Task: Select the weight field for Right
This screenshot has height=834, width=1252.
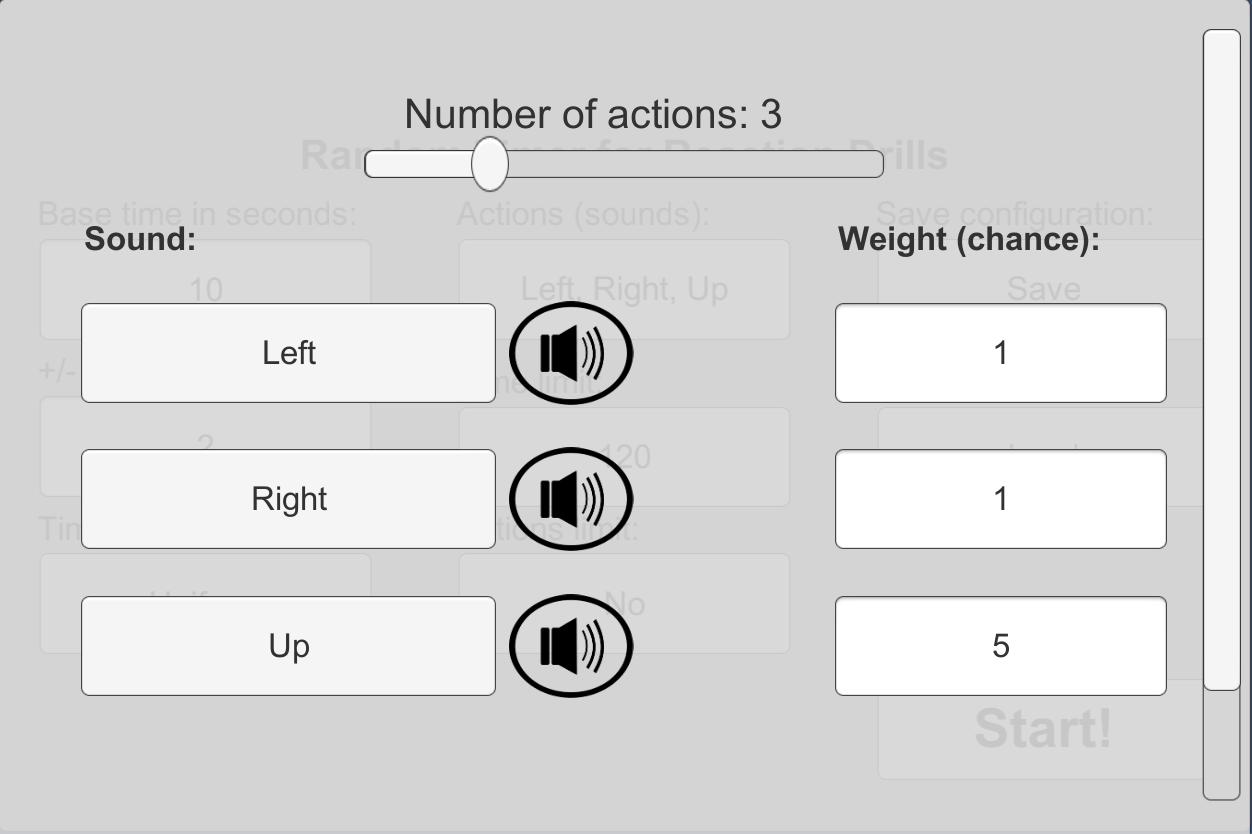Action: (1000, 499)
